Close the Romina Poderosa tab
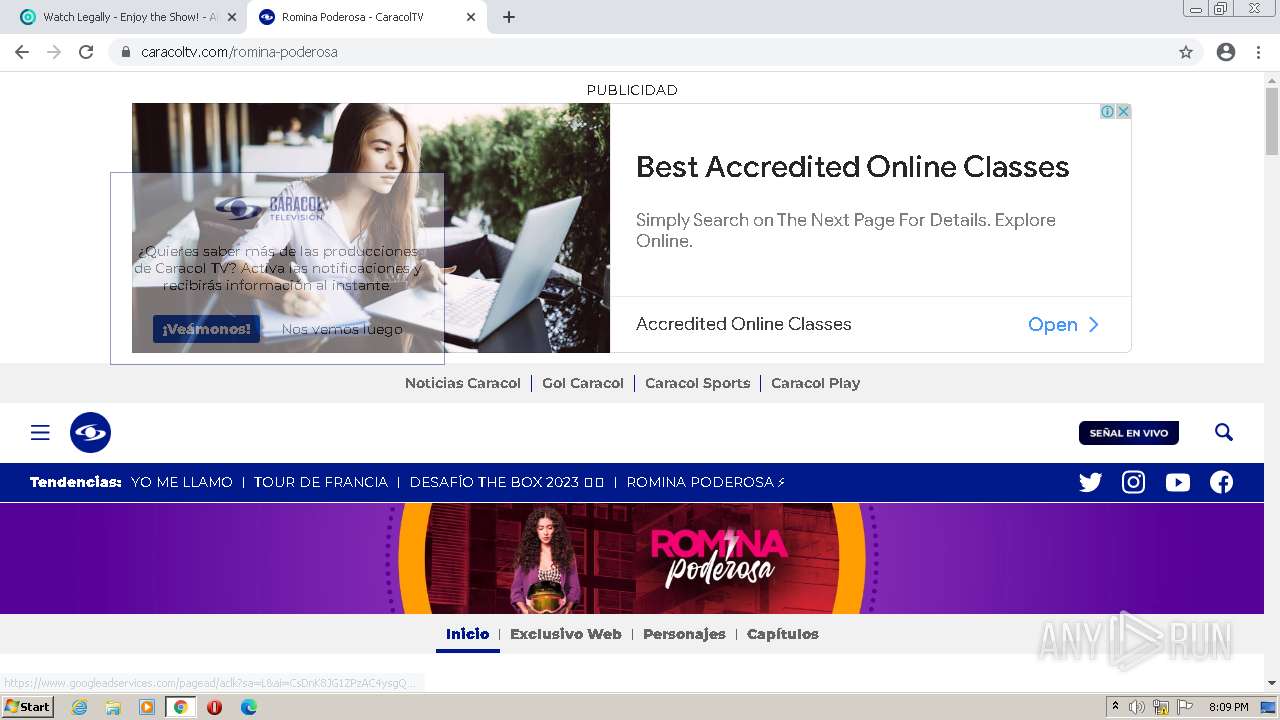The image size is (1280, 720). tap(471, 17)
